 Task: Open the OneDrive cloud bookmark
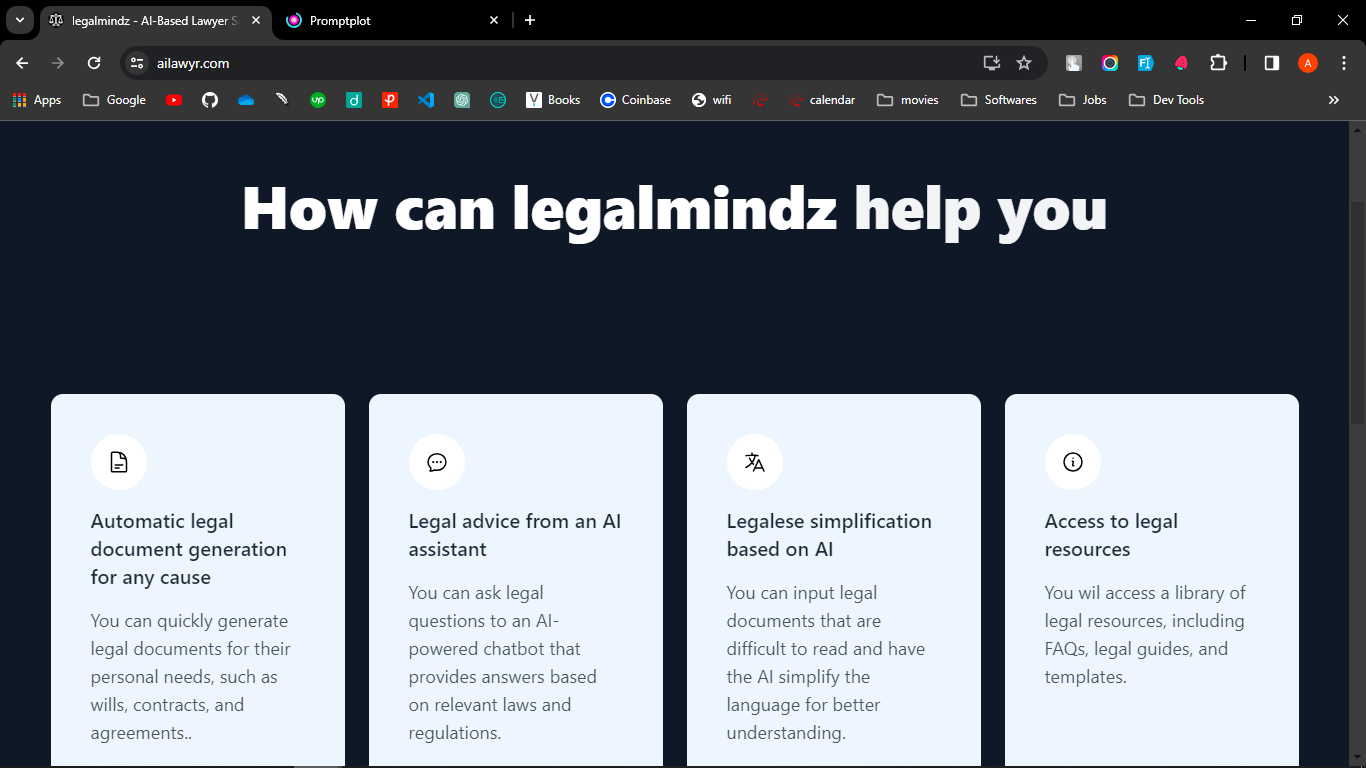(x=246, y=100)
